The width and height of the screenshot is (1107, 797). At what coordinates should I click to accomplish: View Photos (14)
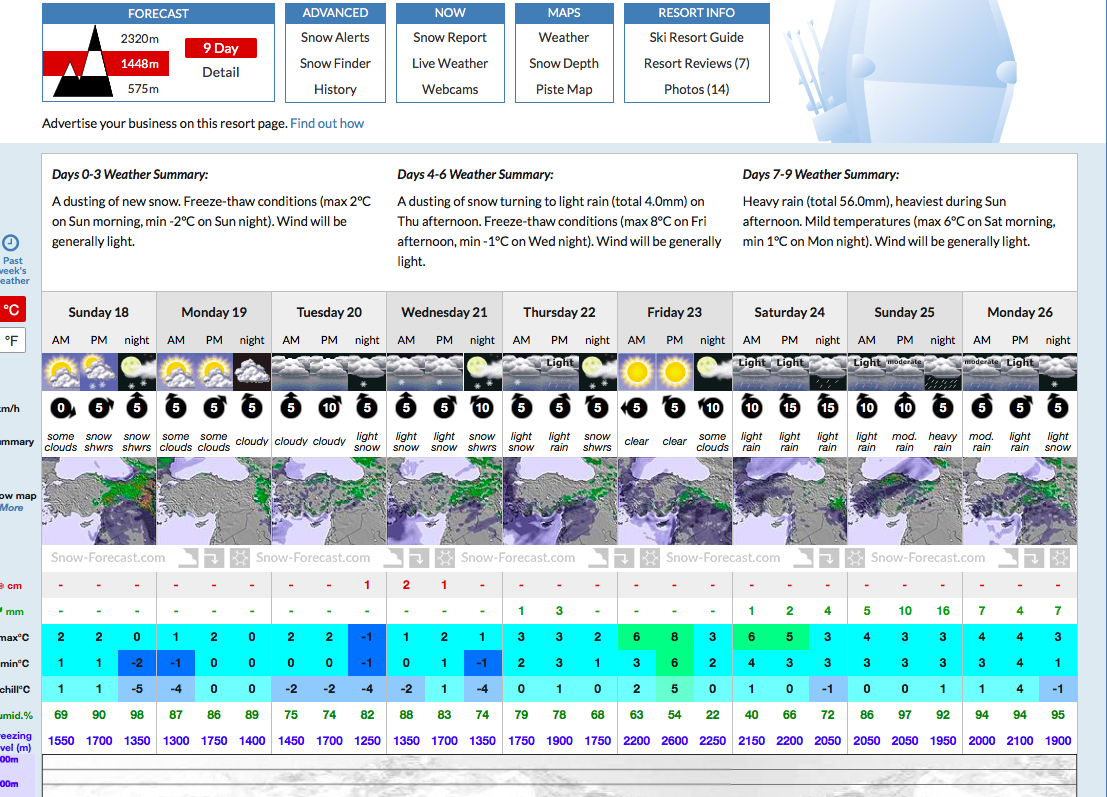click(697, 90)
